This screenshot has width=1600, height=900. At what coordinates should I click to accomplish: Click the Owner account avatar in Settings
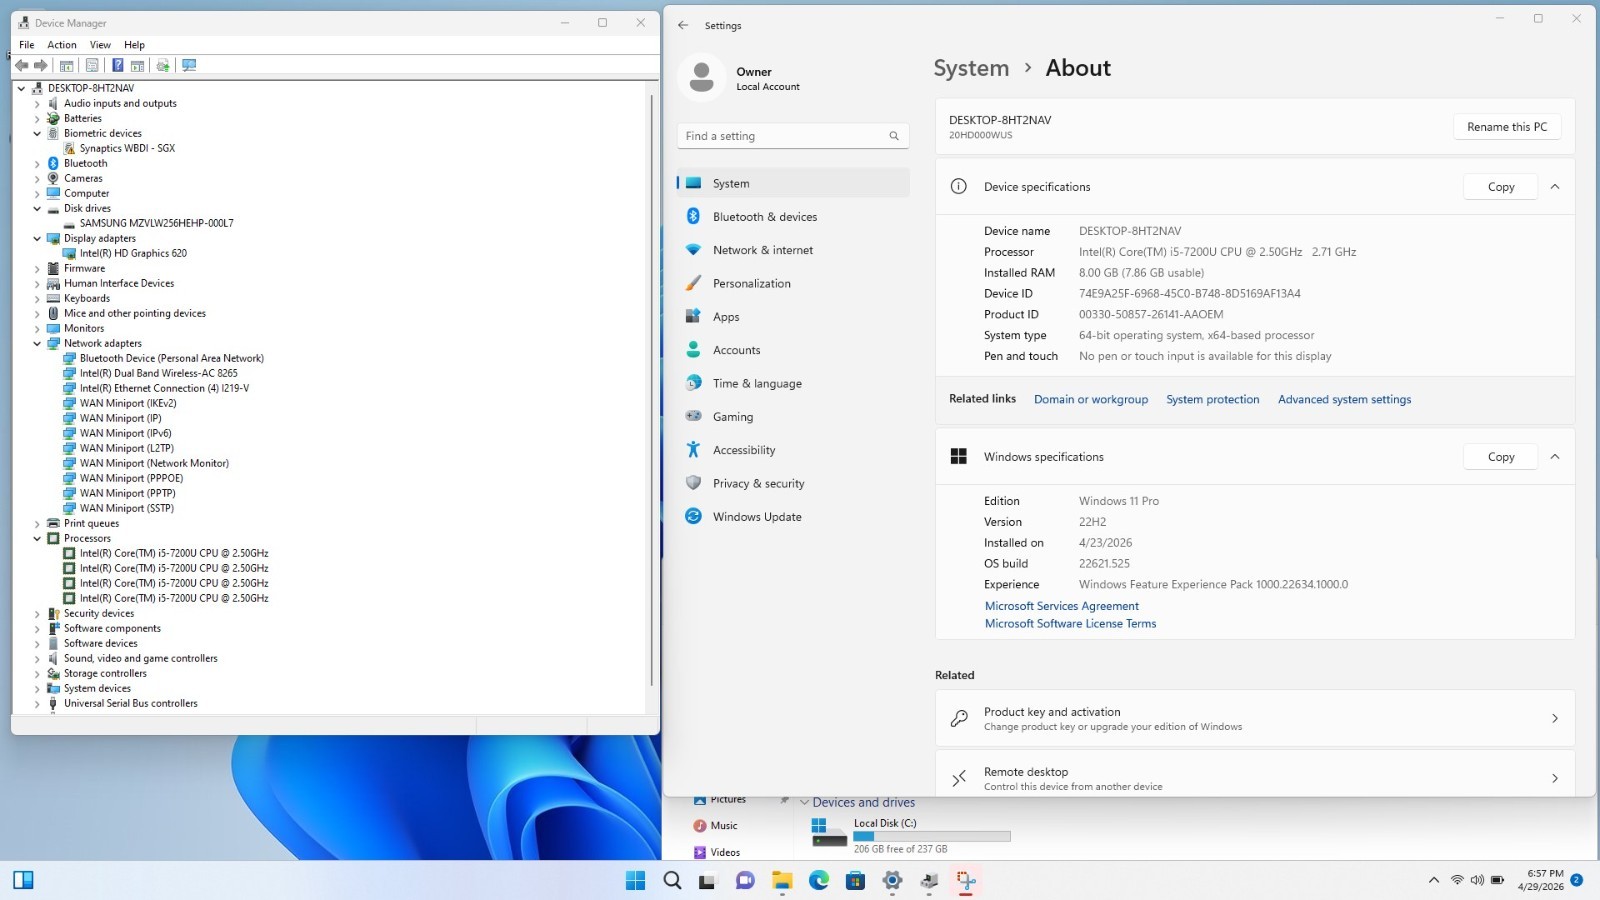(x=702, y=78)
